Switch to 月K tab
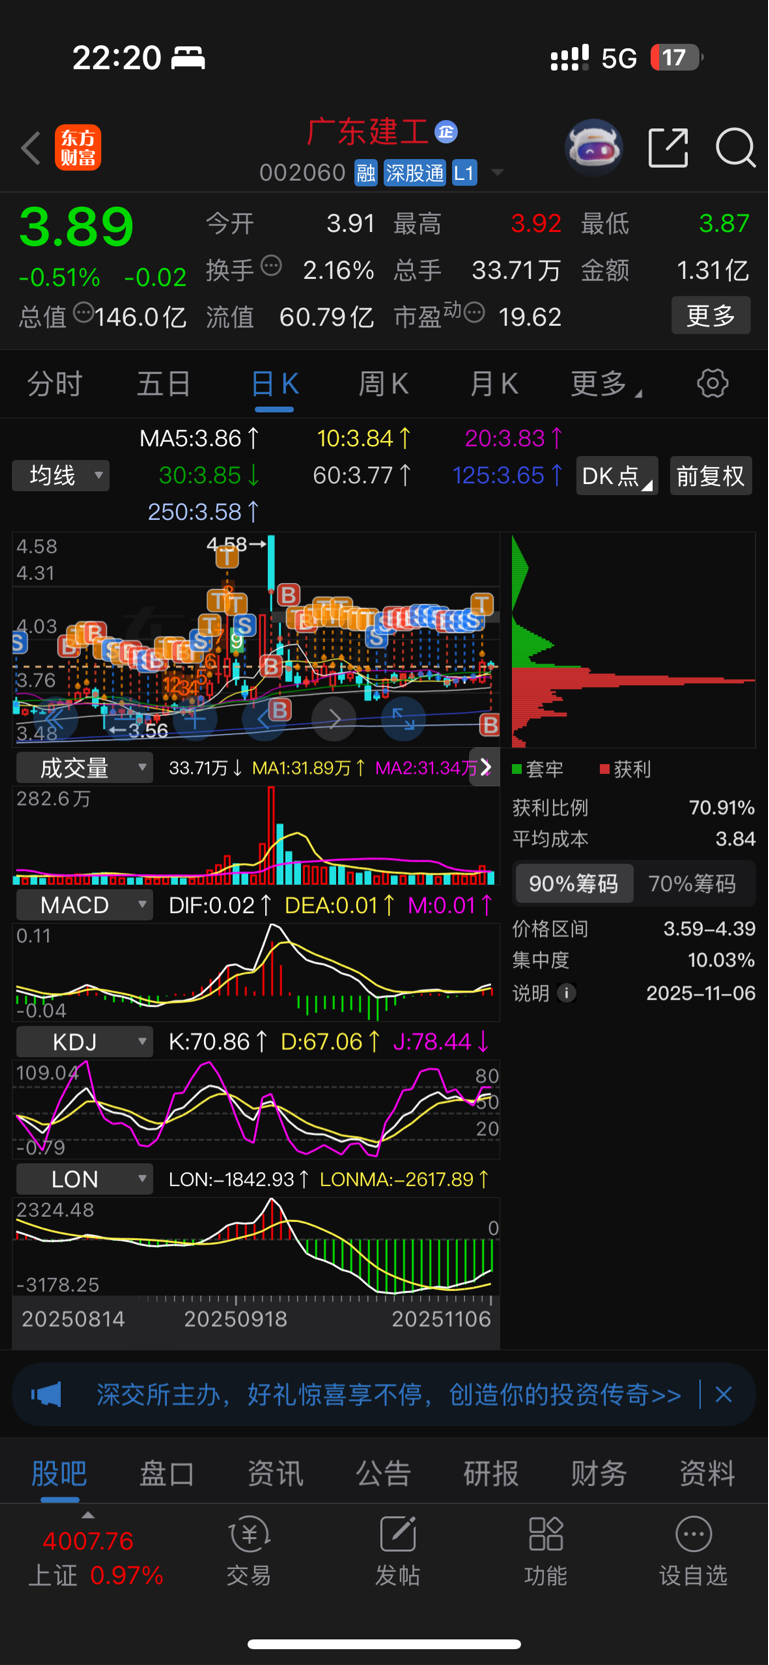Image resolution: width=769 pixels, height=1665 pixels. coord(494,384)
